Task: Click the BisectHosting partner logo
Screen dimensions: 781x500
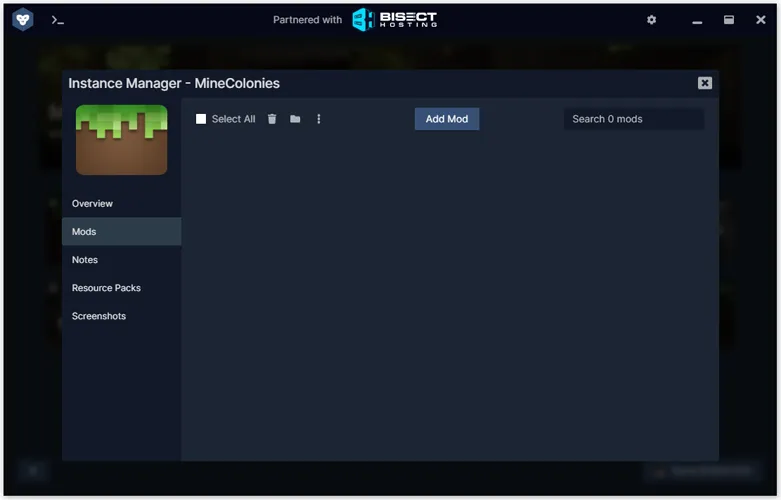Action: pos(394,20)
